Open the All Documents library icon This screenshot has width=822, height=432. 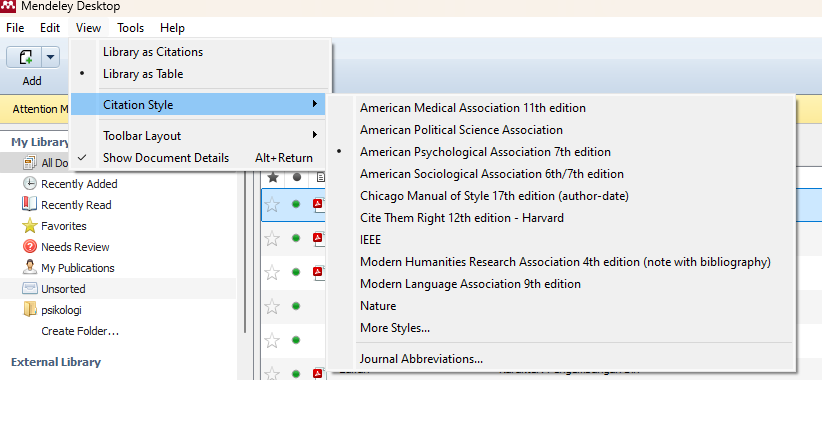(31, 163)
